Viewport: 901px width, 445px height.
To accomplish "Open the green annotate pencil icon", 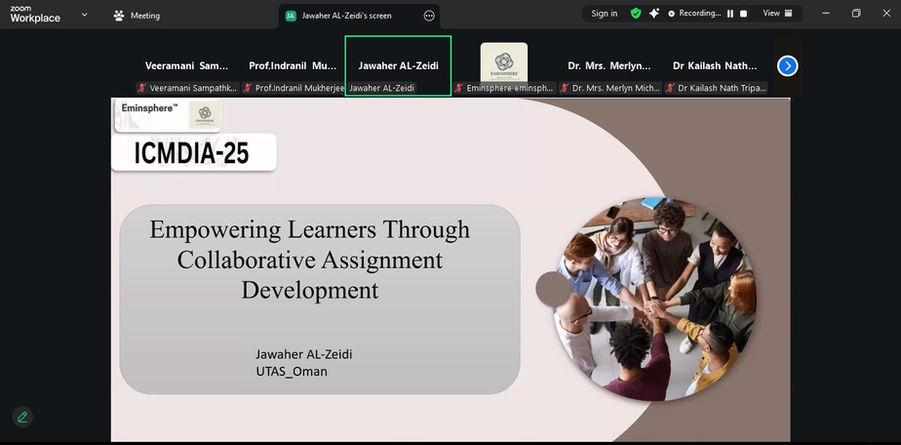I will click(22, 417).
